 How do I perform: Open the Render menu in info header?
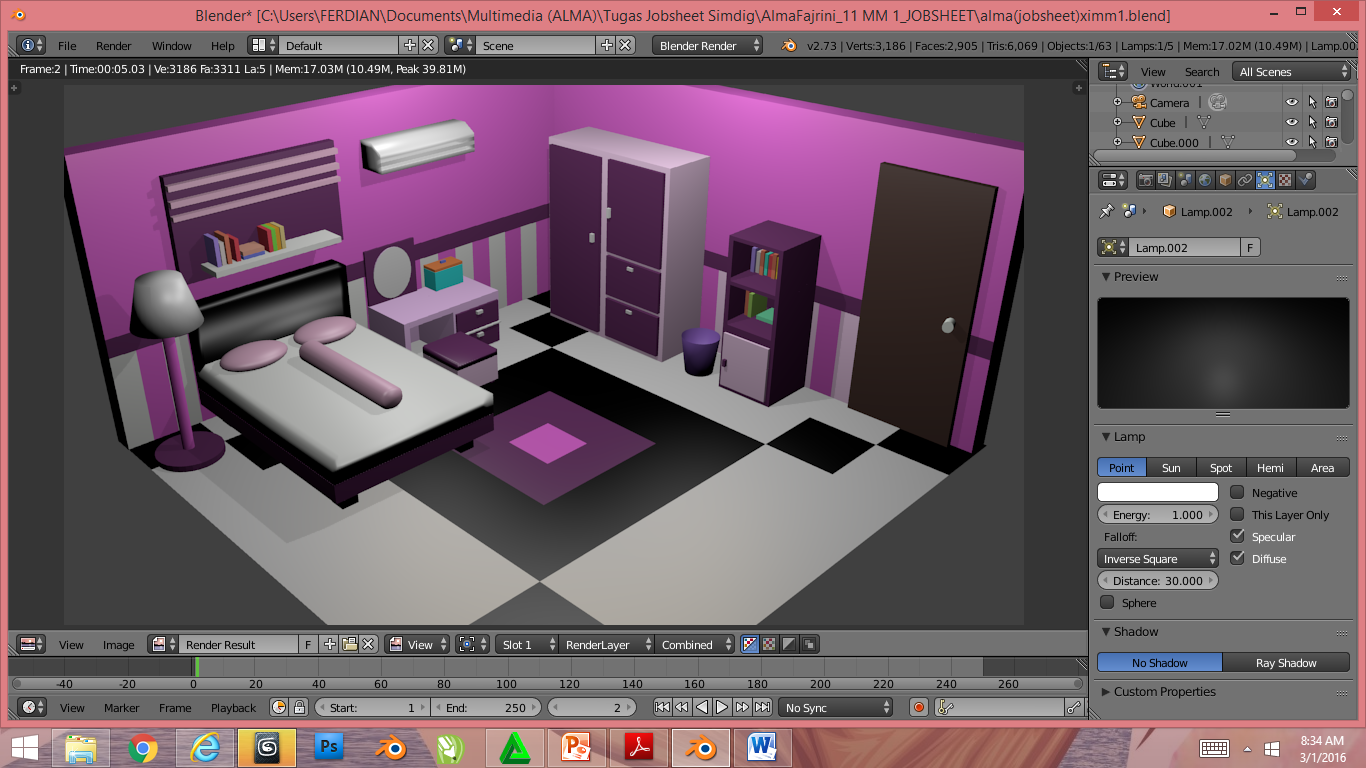point(114,46)
